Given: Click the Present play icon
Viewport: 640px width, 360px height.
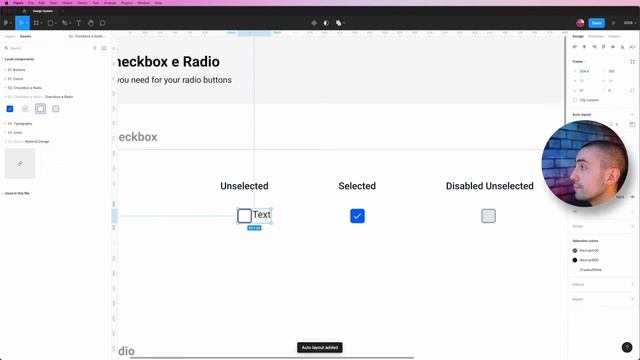Looking at the screenshot, I should click(613, 23).
